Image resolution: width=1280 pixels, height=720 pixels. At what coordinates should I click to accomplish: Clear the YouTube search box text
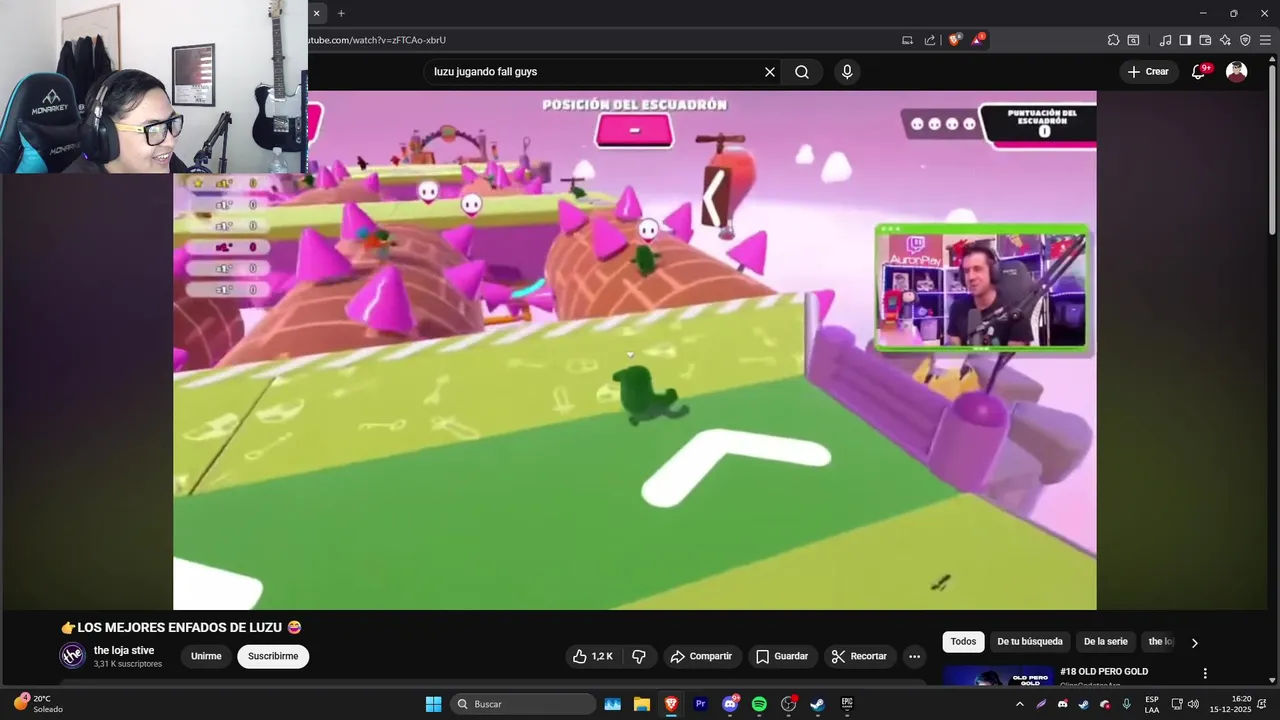click(770, 72)
